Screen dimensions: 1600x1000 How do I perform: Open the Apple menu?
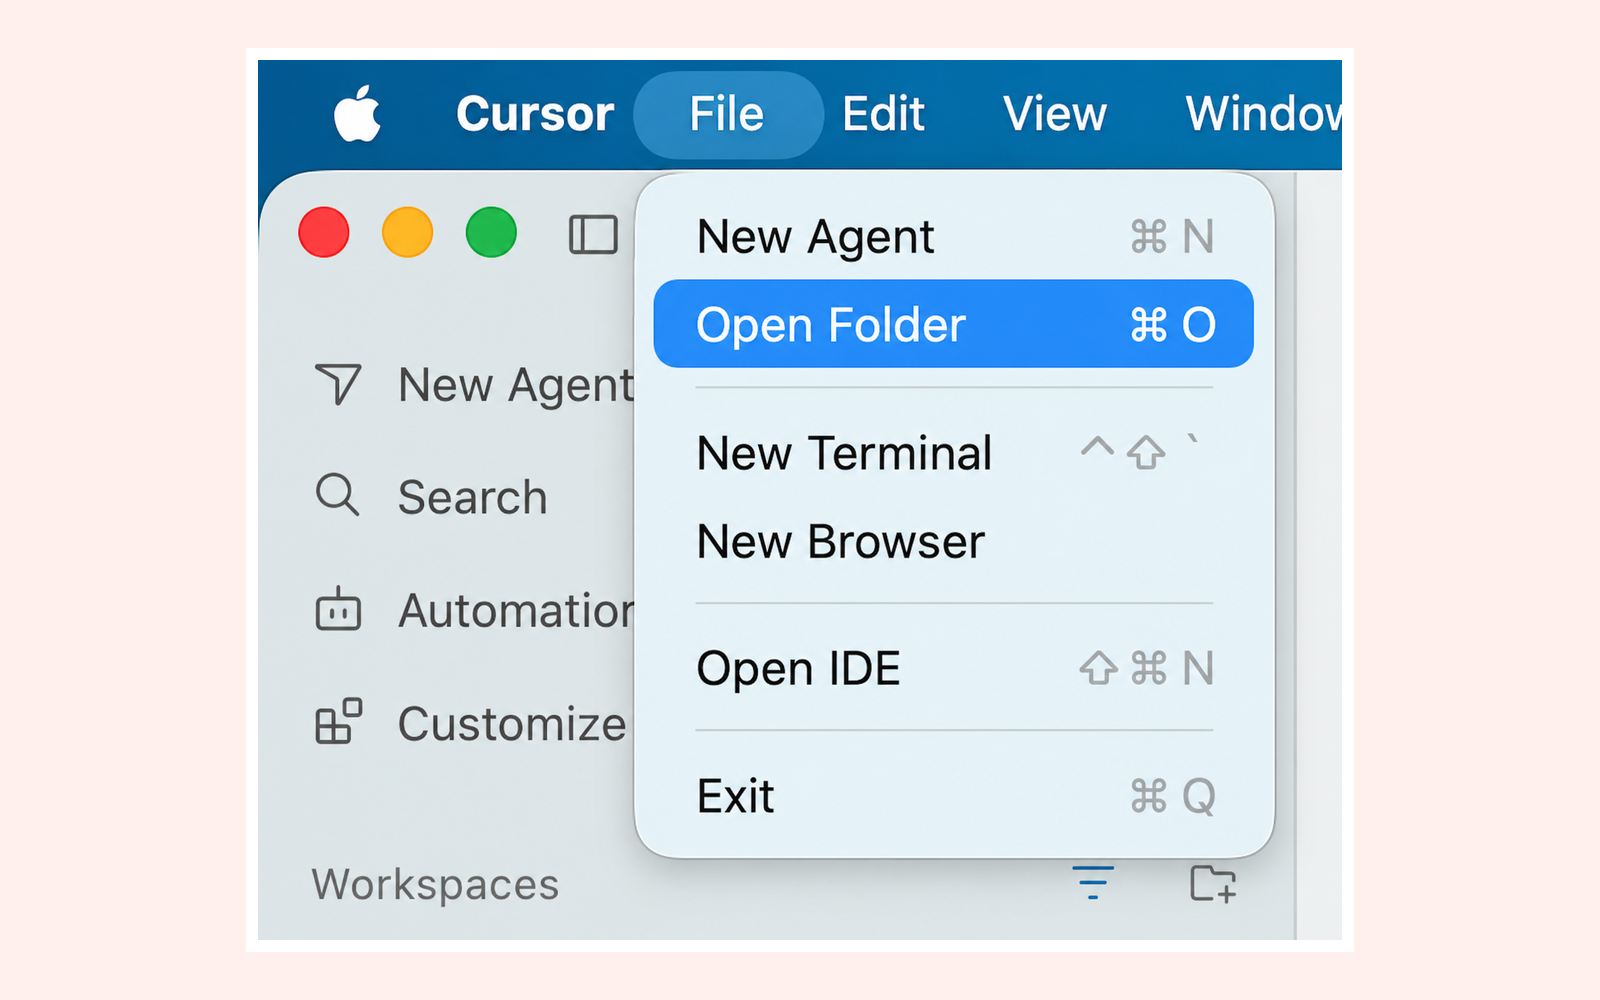(357, 113)
